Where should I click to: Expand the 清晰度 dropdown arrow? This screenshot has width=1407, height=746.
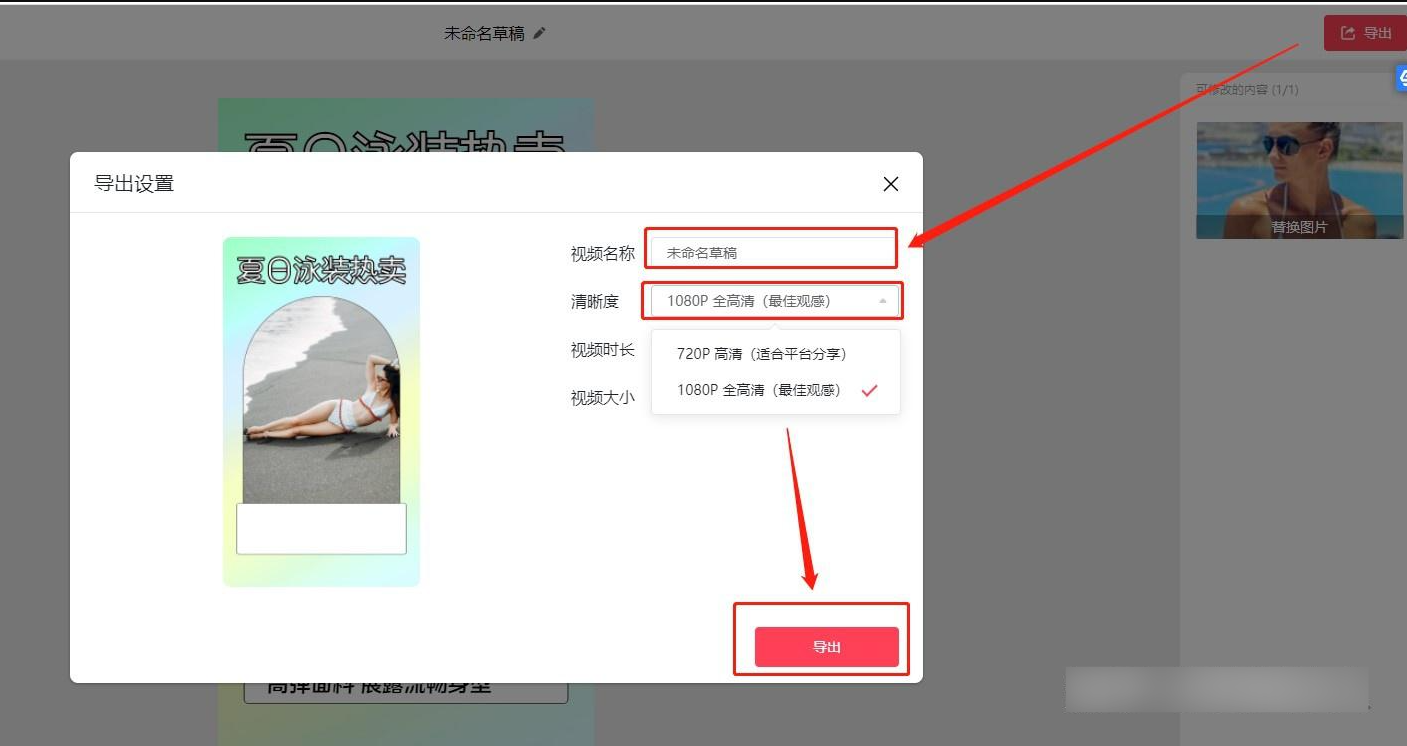pos(882,301)
